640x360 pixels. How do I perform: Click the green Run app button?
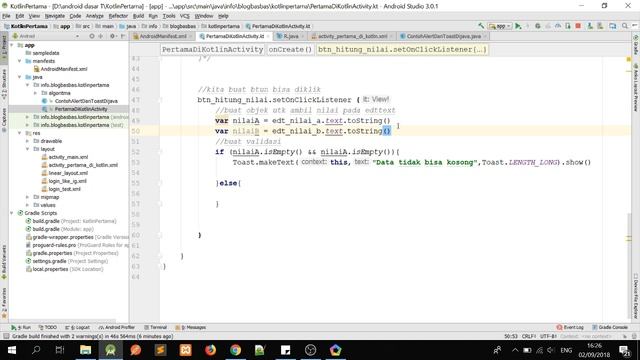tap(518, 26)
